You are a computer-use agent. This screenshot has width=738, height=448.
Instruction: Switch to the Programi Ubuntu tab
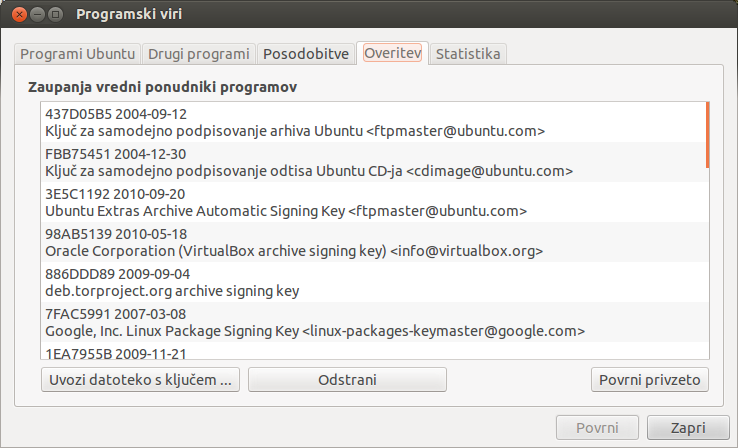(x=78, y=54)
